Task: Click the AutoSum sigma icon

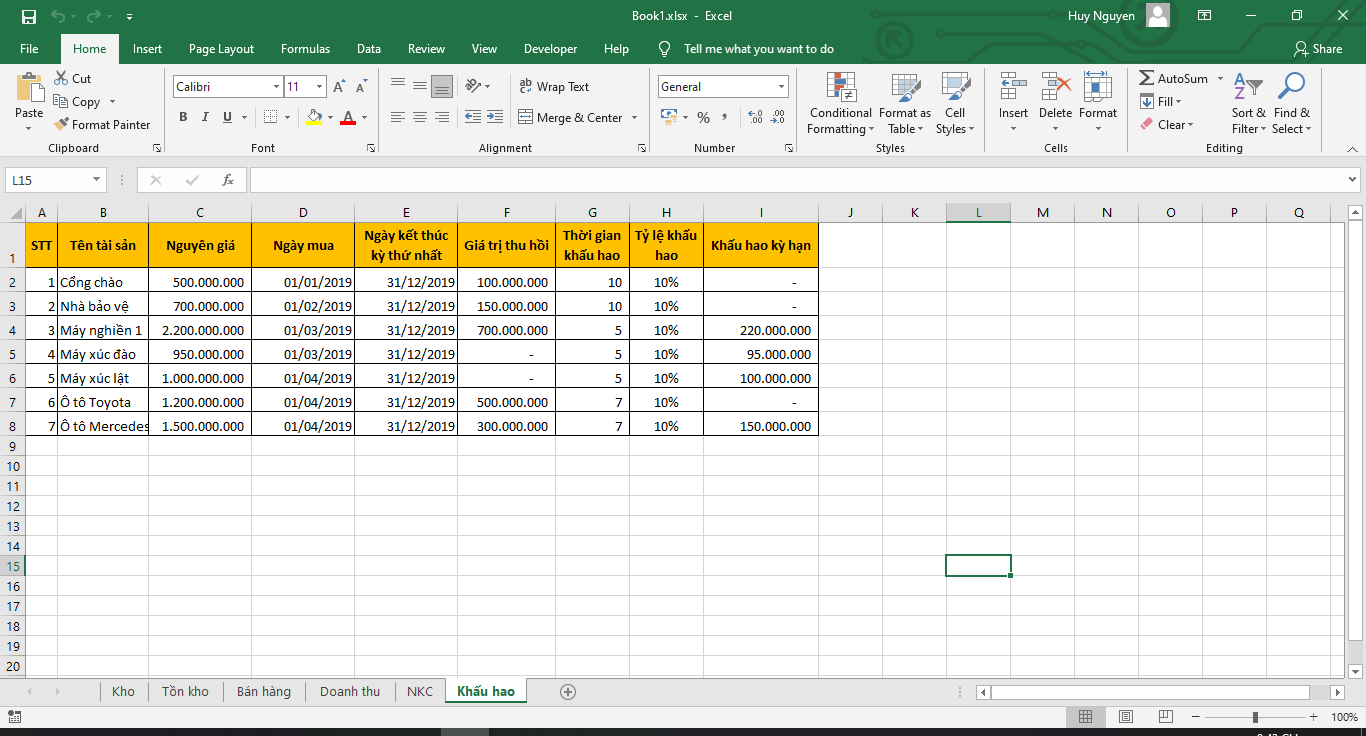Action: (x=1146, y=79)
